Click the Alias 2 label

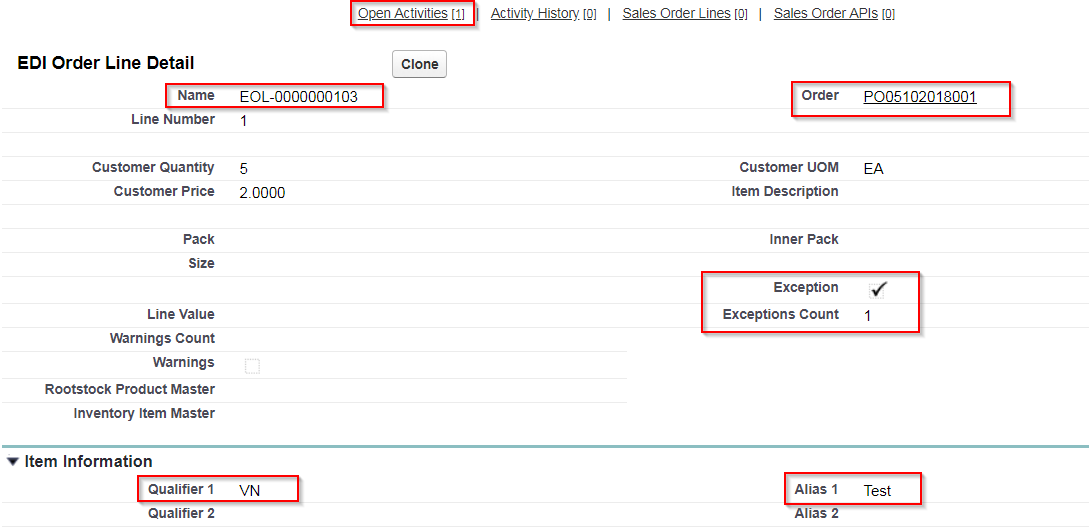(817, 514)
